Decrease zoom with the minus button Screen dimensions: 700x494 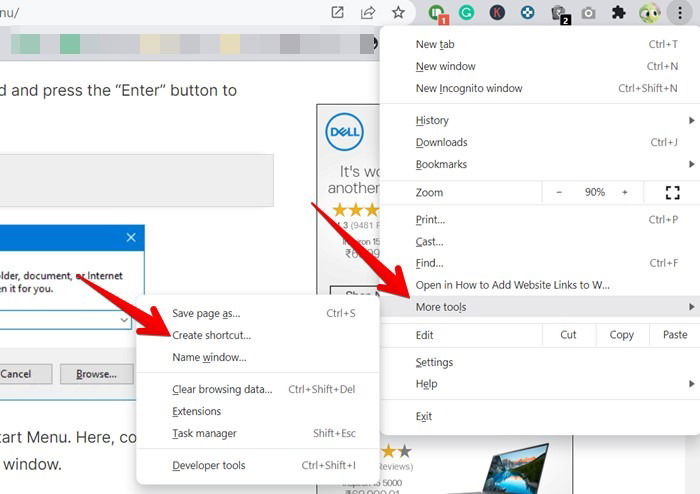pos(559,192)
